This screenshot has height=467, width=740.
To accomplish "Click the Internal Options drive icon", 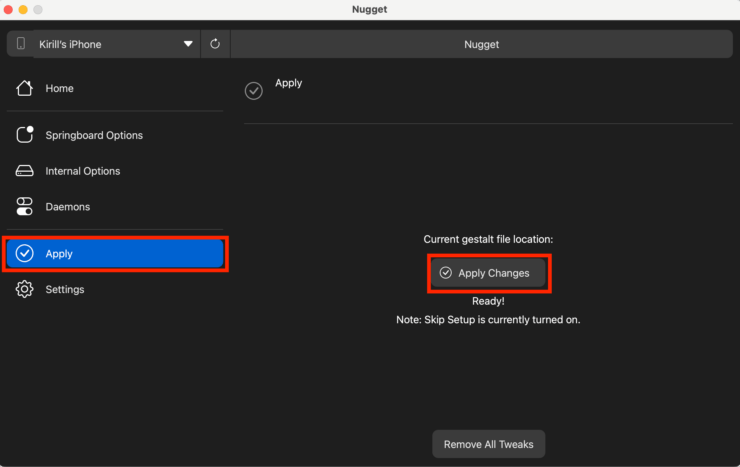I will click(x=25, y=171).
